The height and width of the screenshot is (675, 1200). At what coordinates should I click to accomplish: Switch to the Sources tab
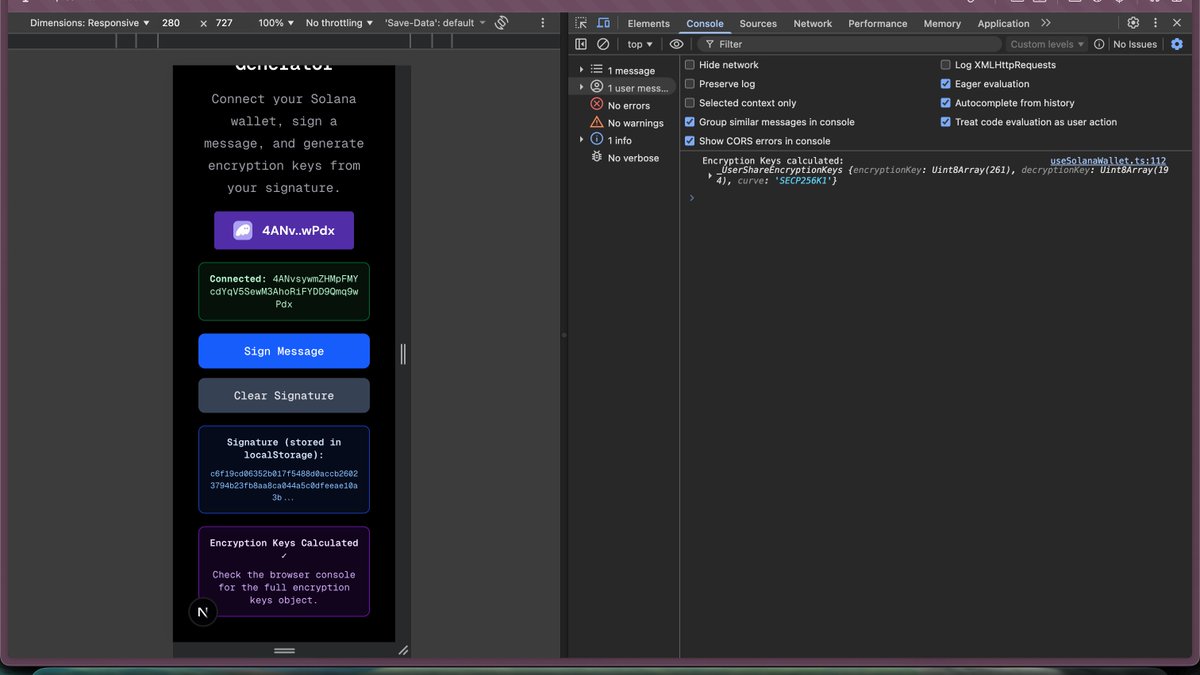pos(758,23)
